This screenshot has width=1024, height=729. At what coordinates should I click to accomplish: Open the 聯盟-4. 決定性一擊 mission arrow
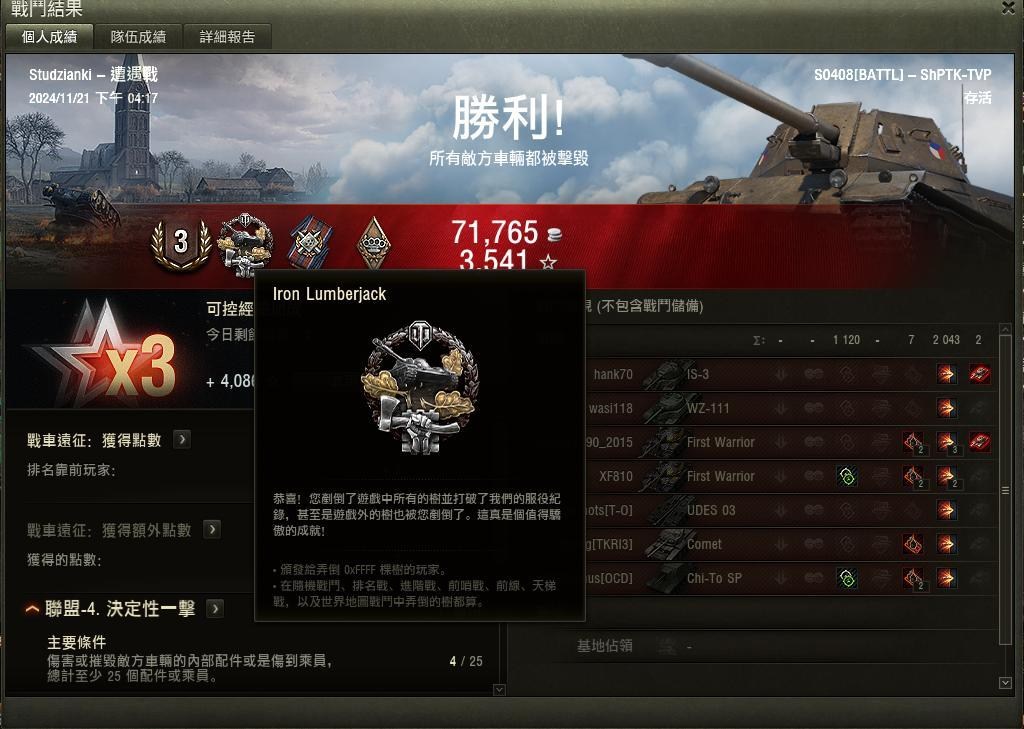215,609
